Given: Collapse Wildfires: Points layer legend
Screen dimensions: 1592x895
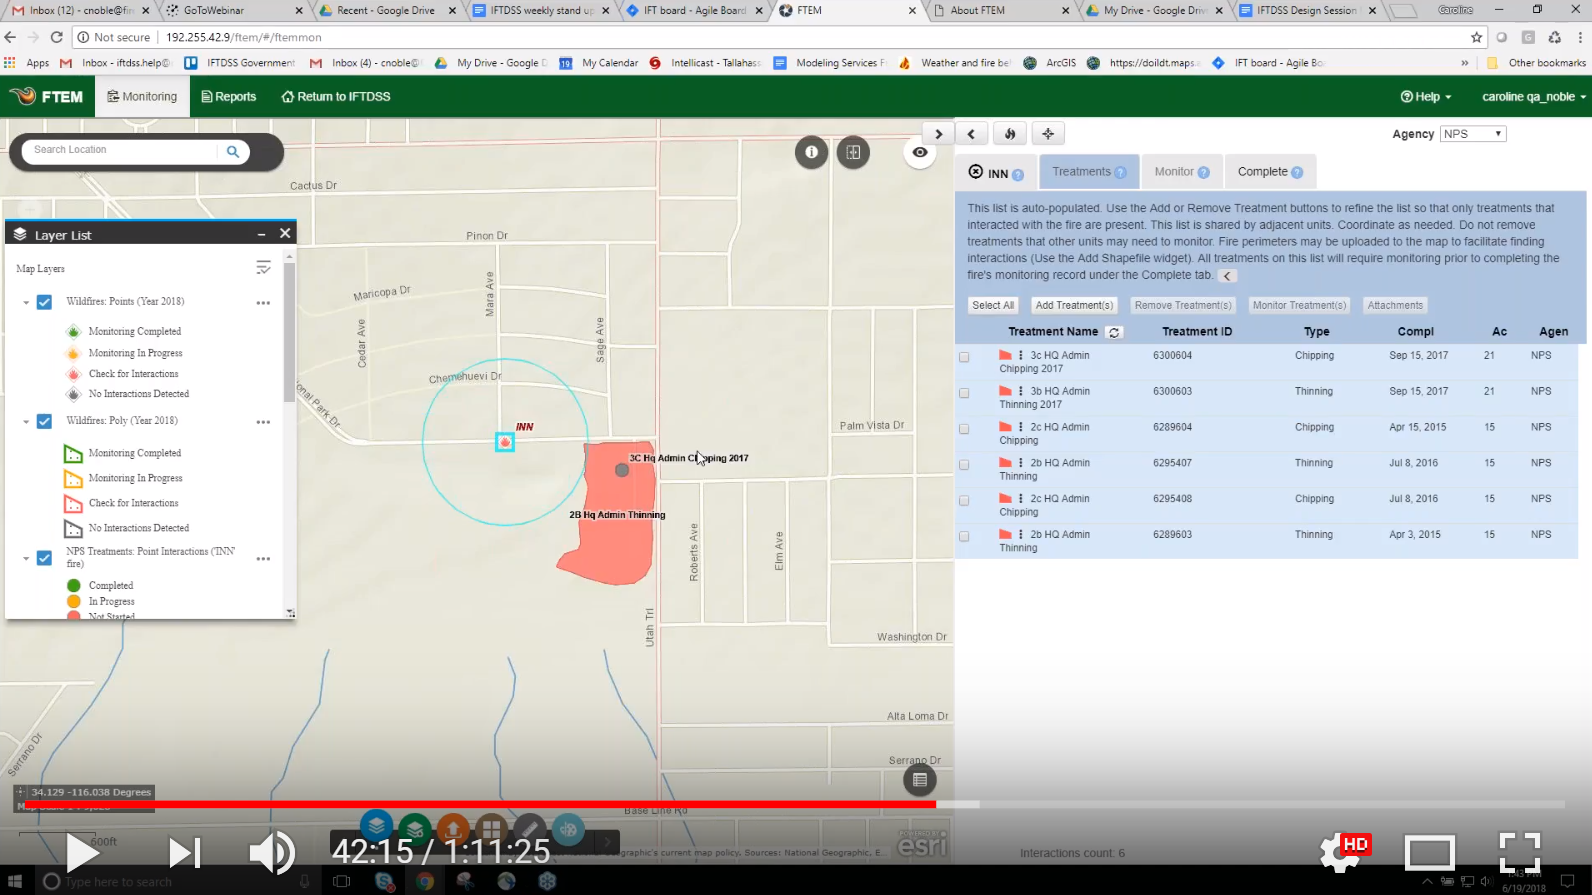Looking at the screenshot, I should (26, 302).
